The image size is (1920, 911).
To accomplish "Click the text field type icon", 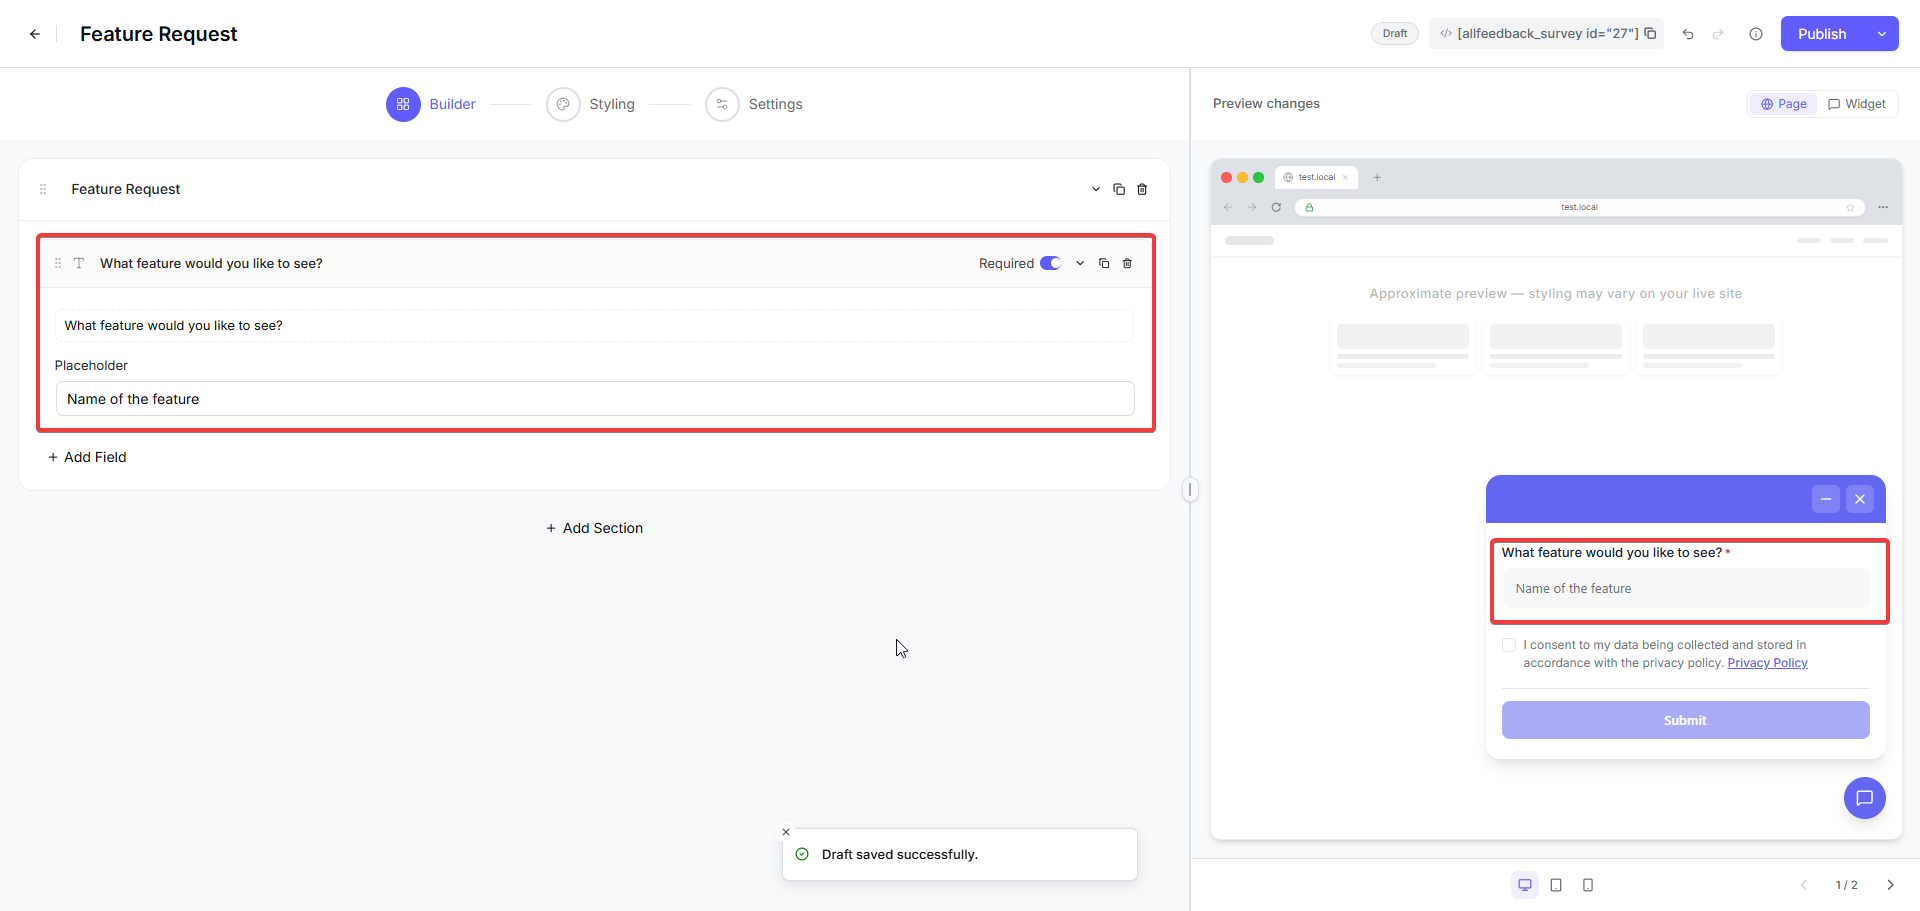I will coord(79,264).
